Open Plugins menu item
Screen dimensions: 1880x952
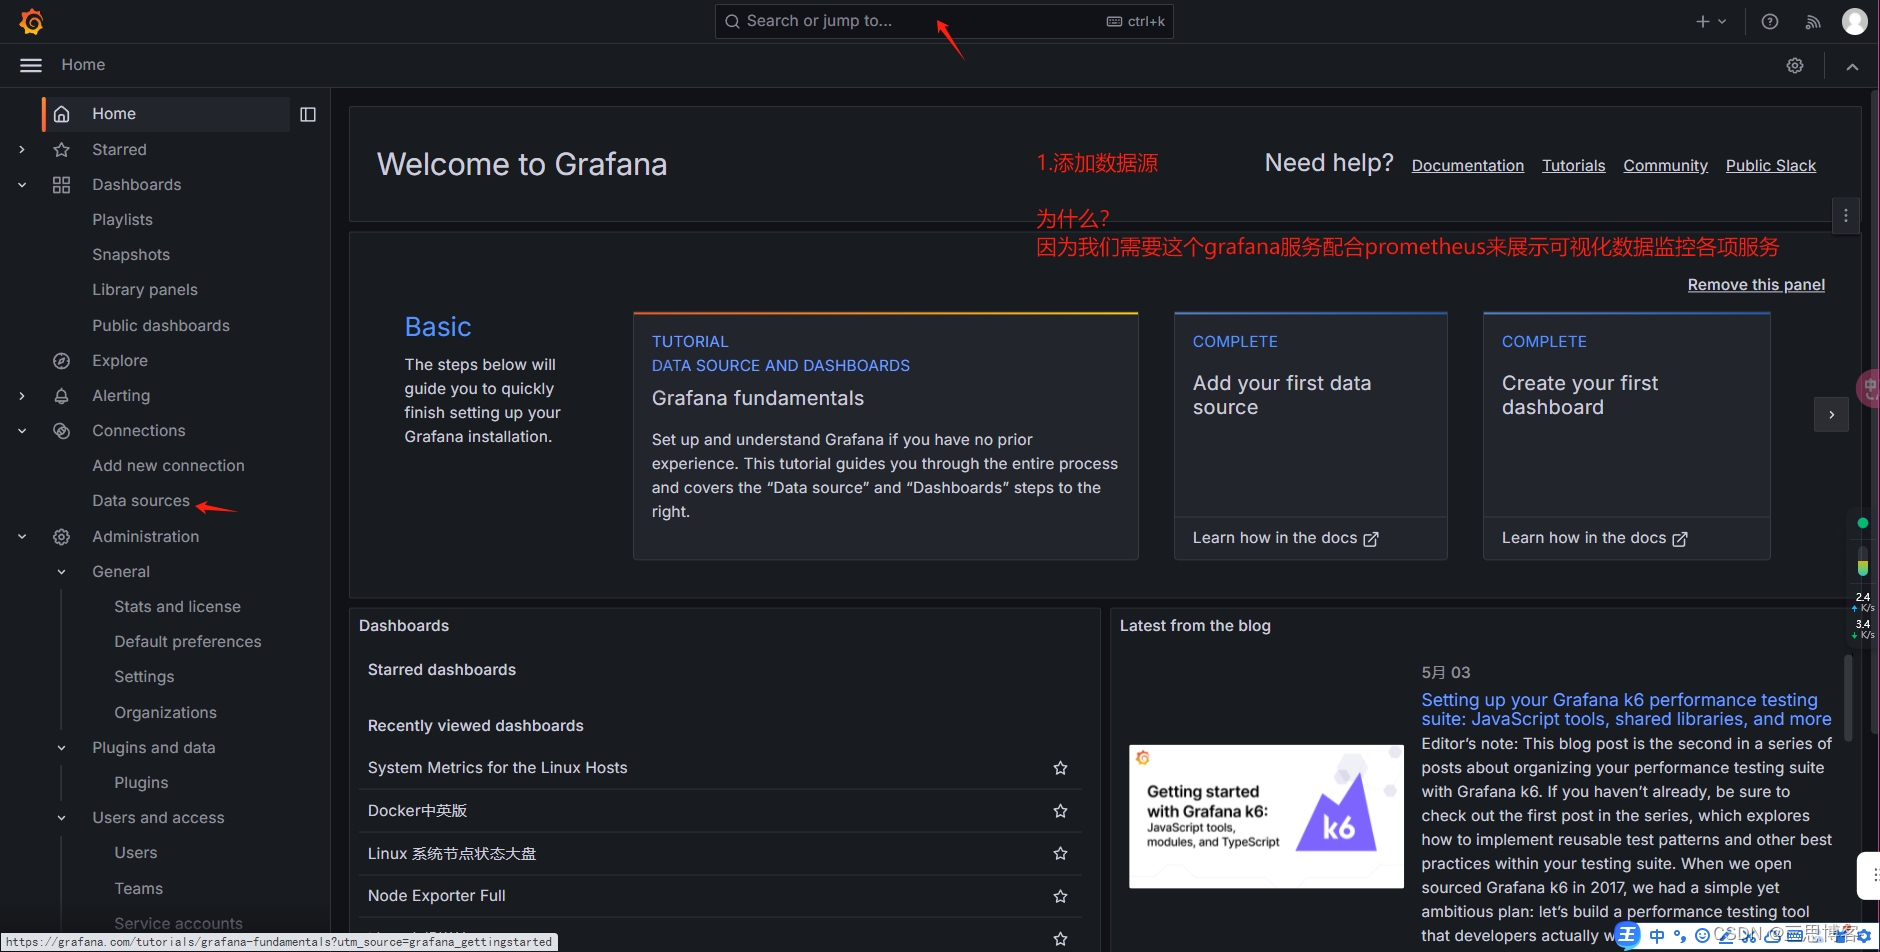(141, 783)
